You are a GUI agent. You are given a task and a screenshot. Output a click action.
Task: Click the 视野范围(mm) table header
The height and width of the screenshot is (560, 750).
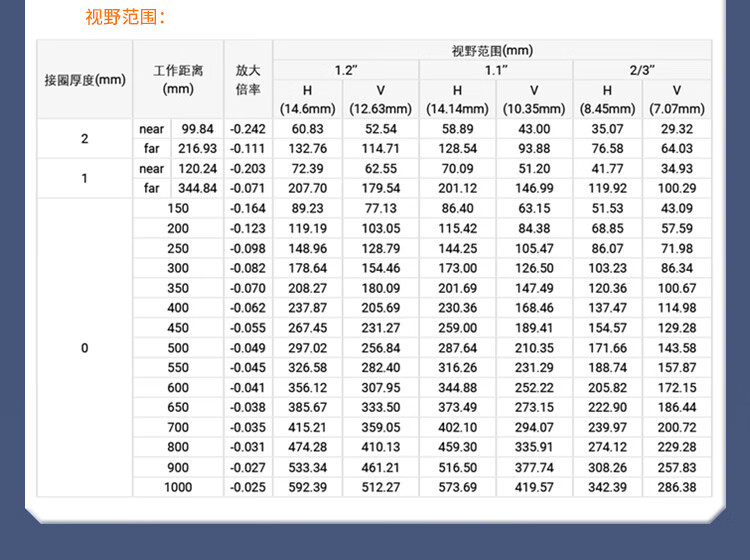(x=492, y=50)
